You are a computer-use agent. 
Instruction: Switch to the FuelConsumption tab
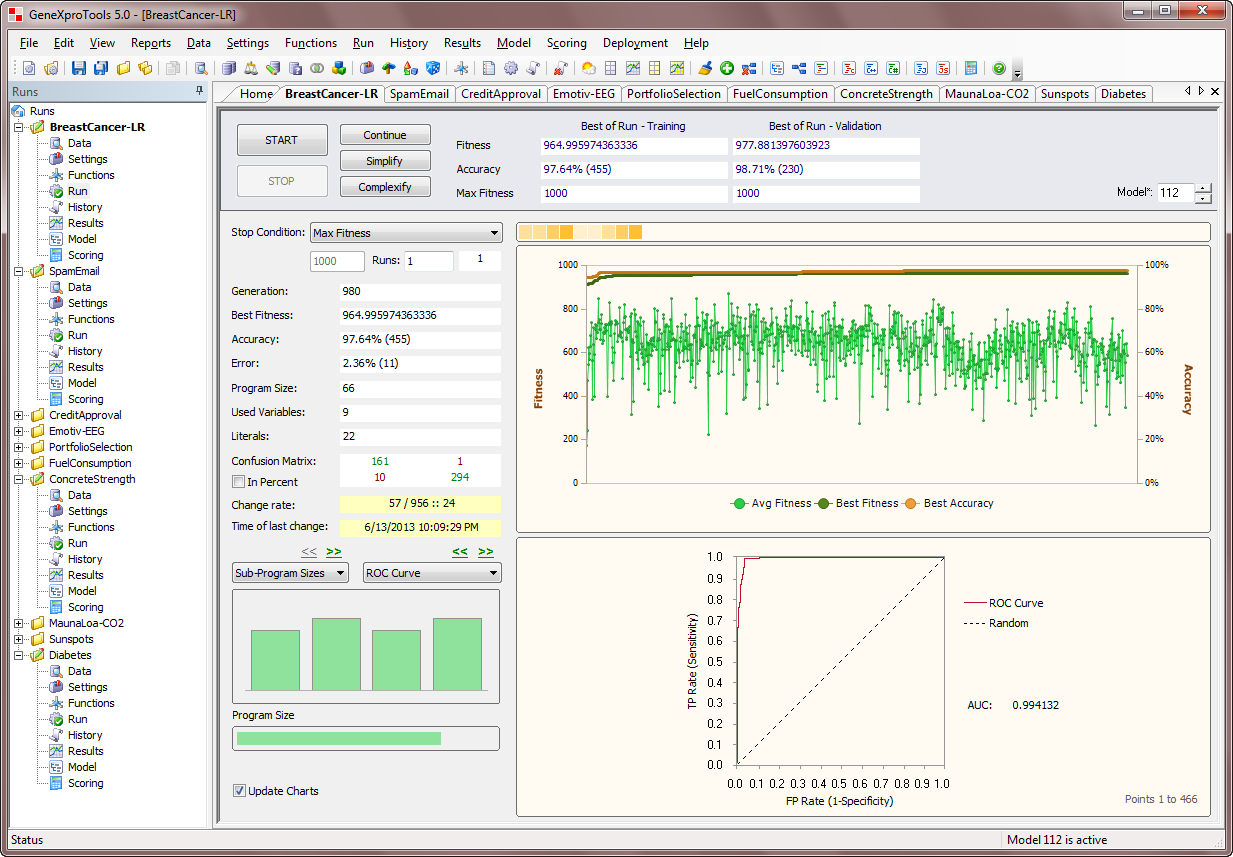(780, 94)
